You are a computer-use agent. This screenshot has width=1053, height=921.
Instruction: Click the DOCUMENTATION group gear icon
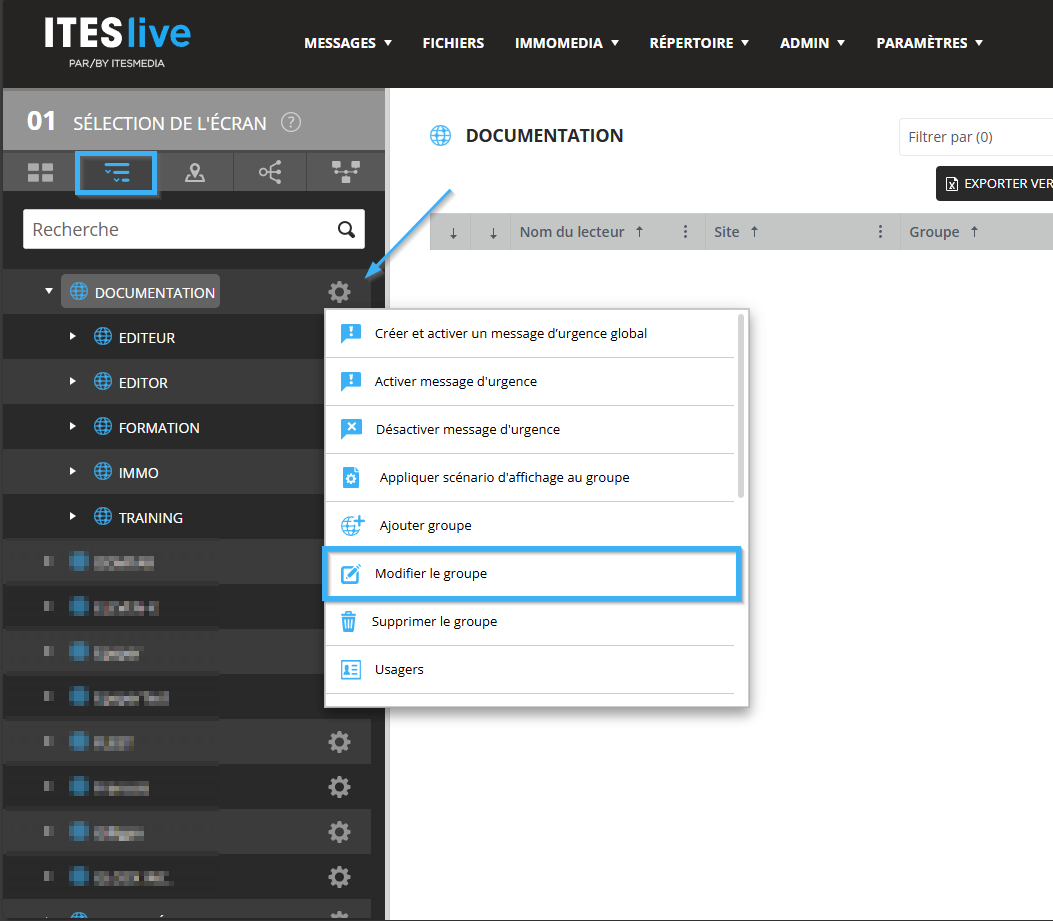point(340,292)
